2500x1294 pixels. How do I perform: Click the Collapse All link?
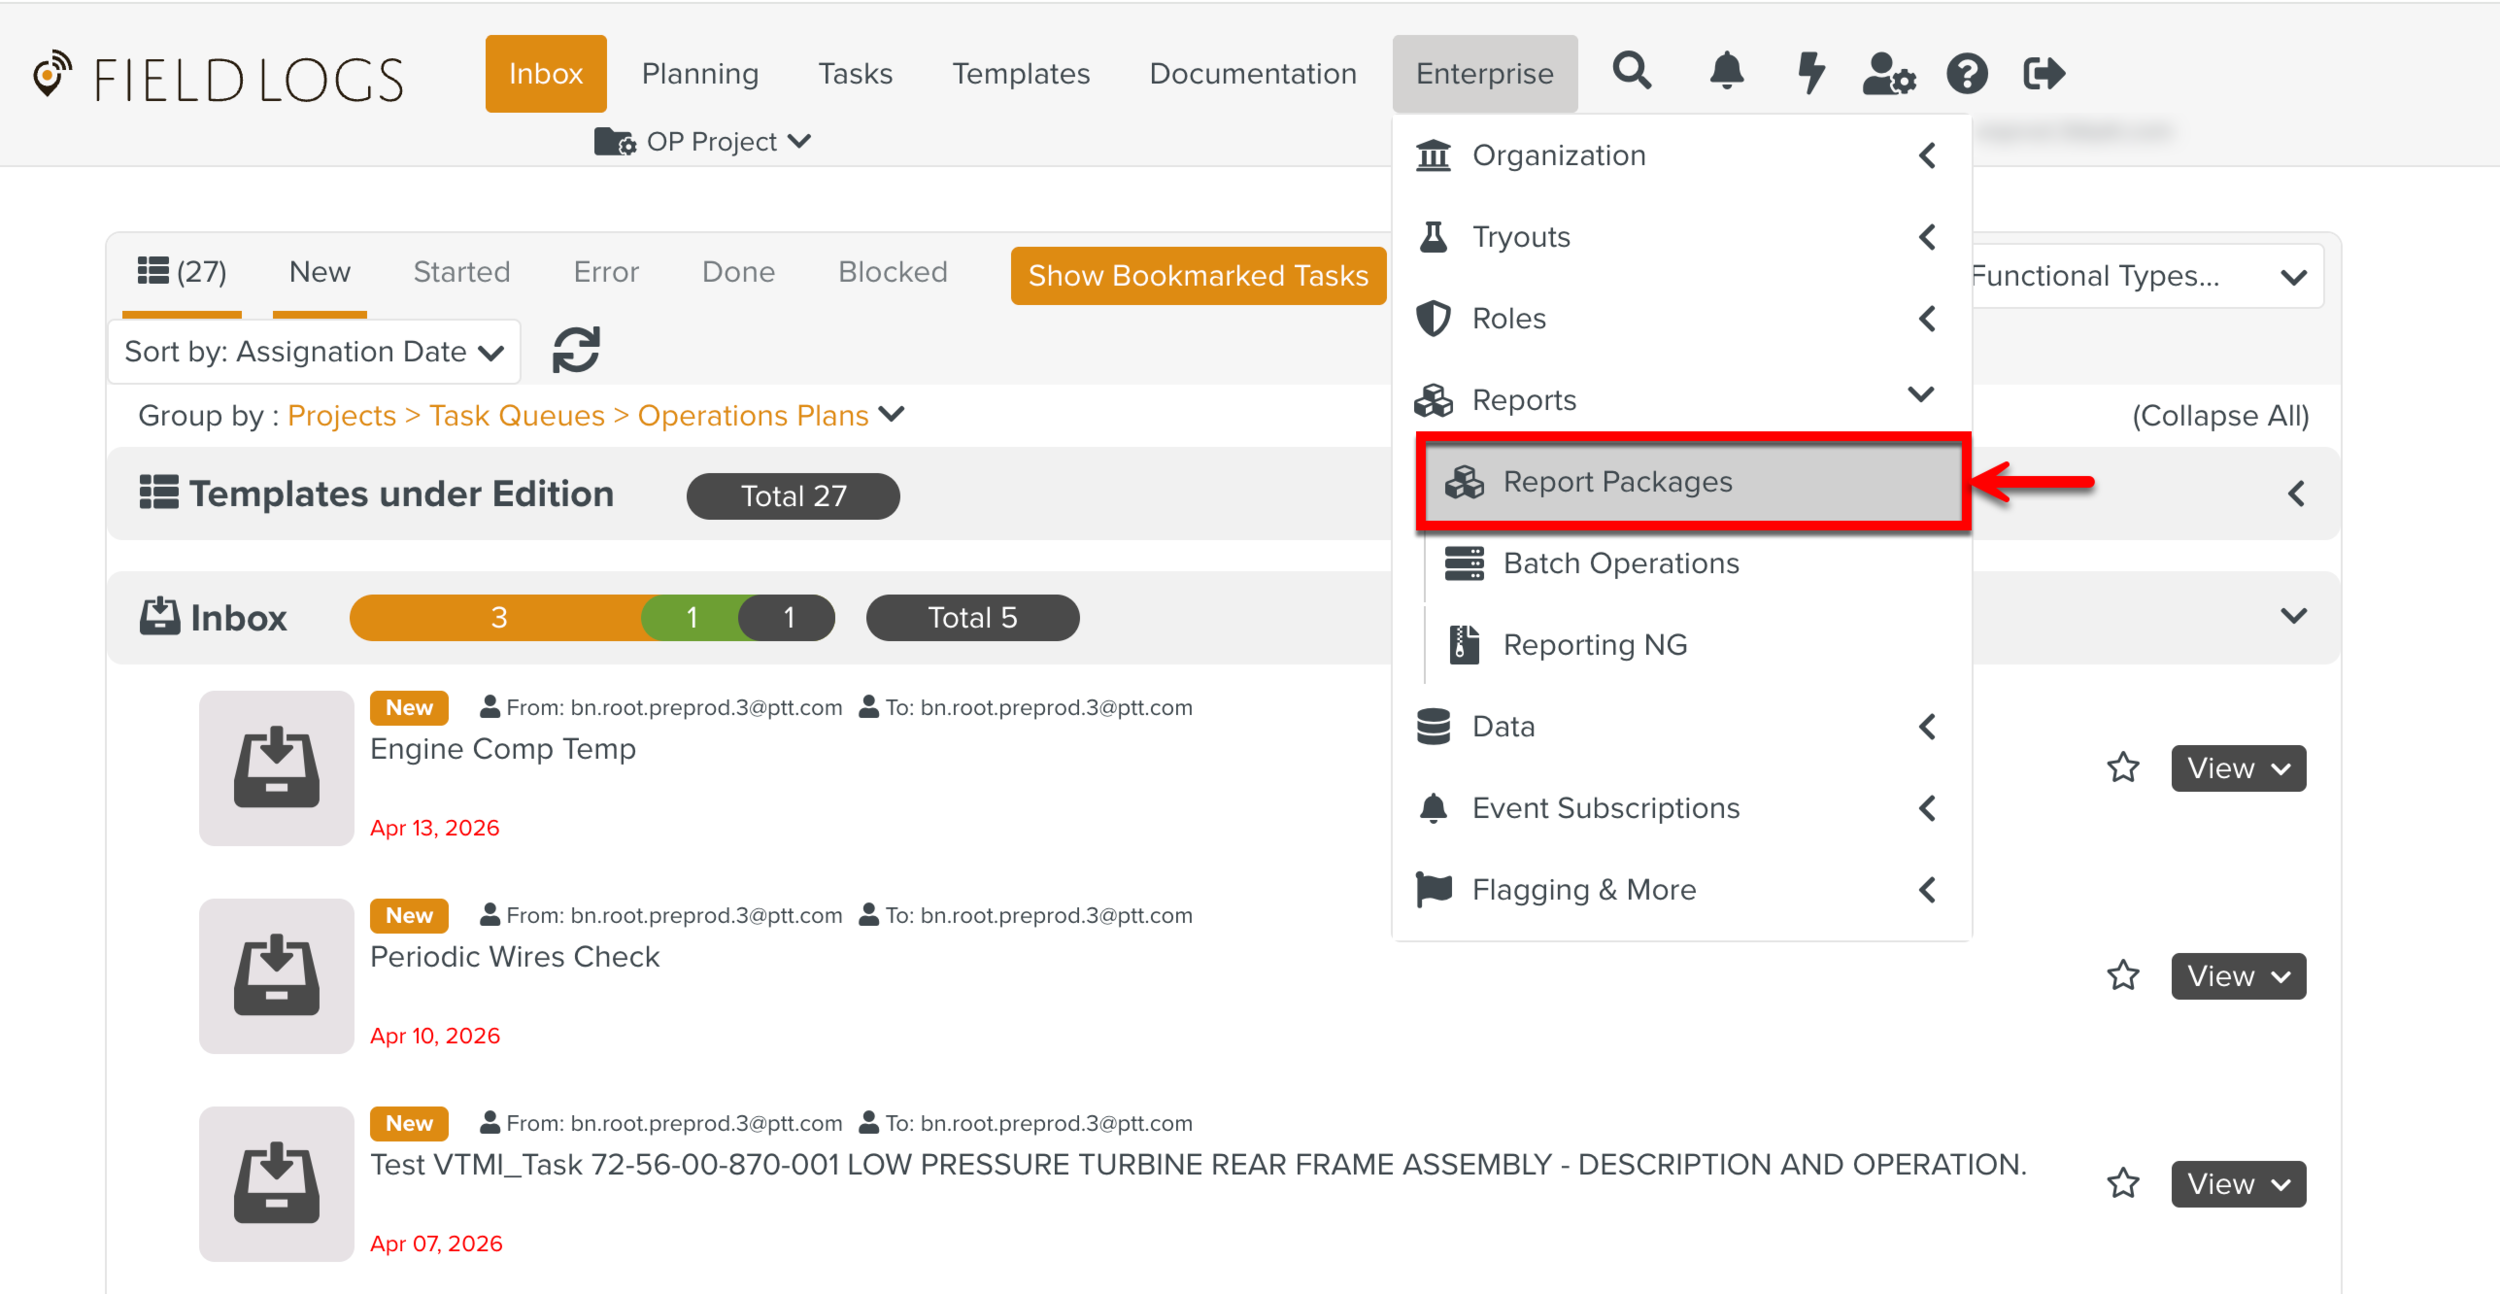[2219, 416]
